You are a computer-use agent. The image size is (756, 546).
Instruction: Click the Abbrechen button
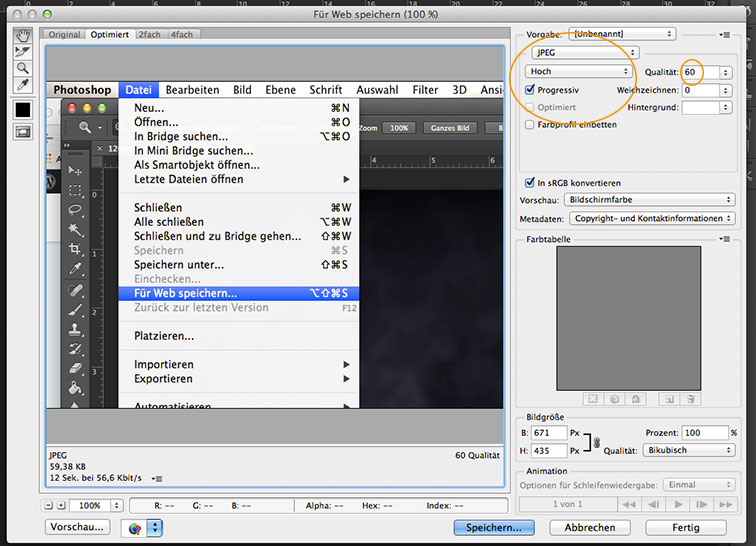pos(590,527)
